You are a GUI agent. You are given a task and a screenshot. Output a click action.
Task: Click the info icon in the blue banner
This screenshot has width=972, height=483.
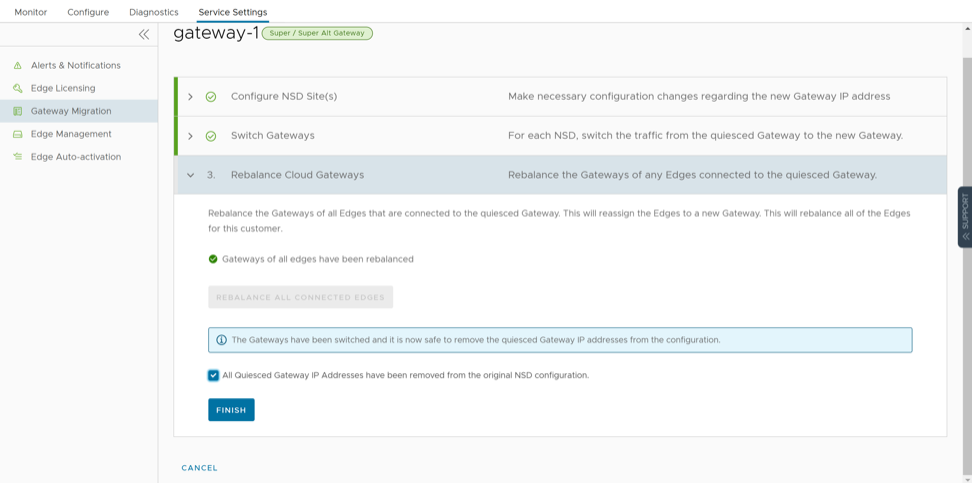click(x=222, y=340)
